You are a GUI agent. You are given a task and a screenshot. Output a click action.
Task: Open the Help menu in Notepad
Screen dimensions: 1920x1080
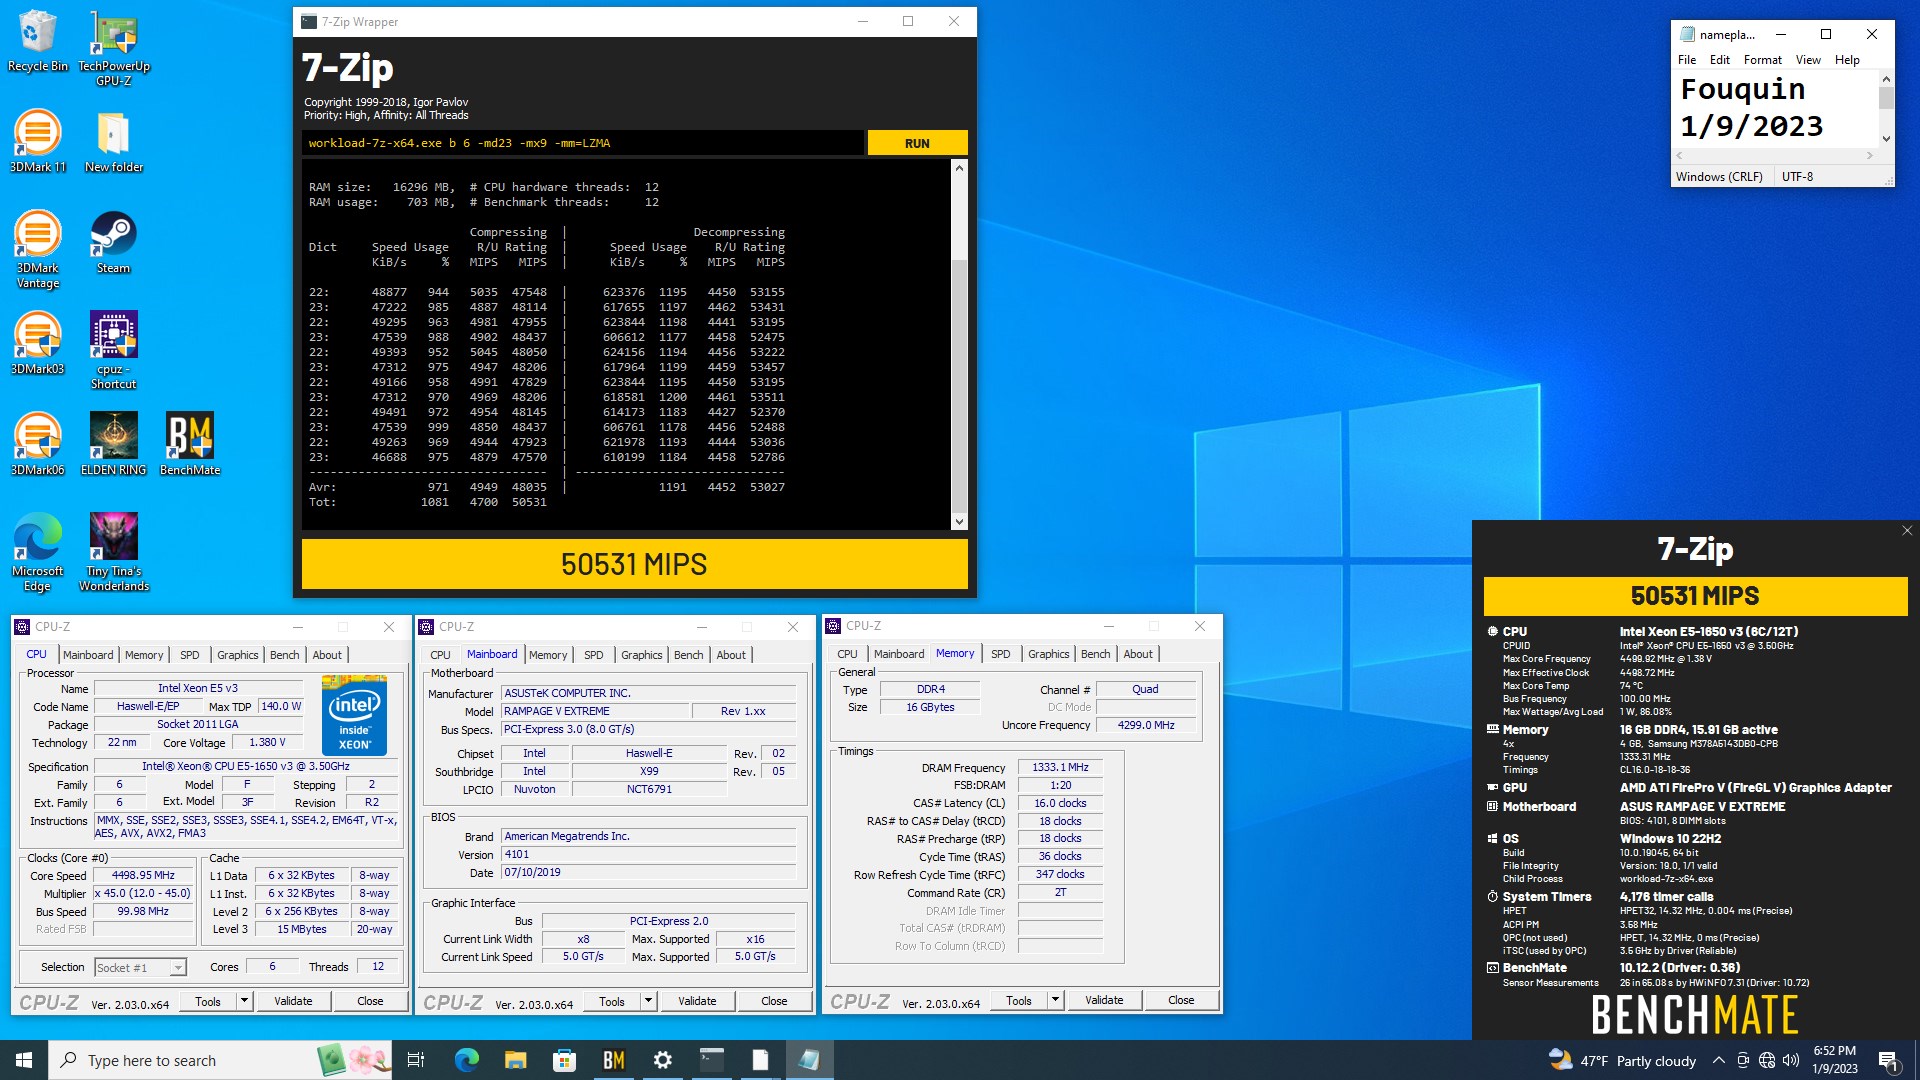pyautogui.click(x=1847, y=60)
